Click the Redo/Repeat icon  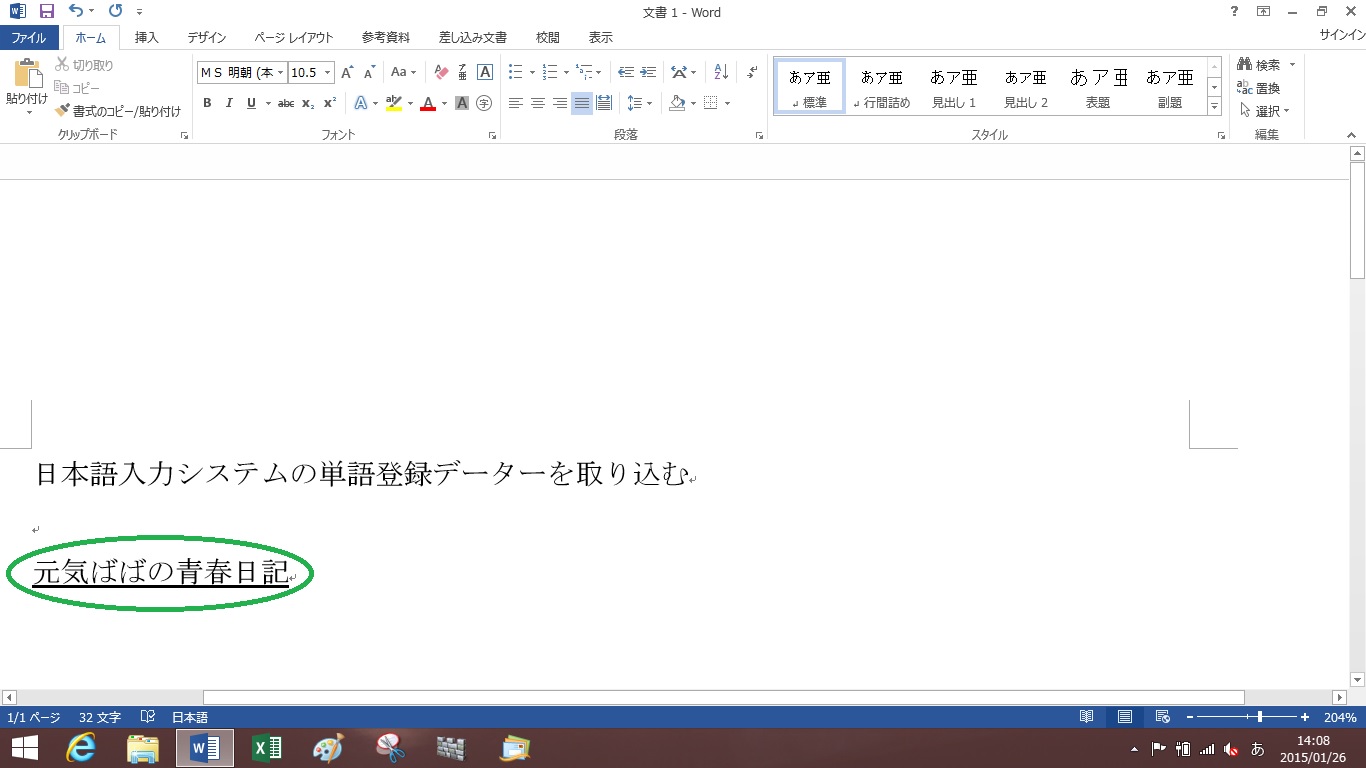pos(115,12)
